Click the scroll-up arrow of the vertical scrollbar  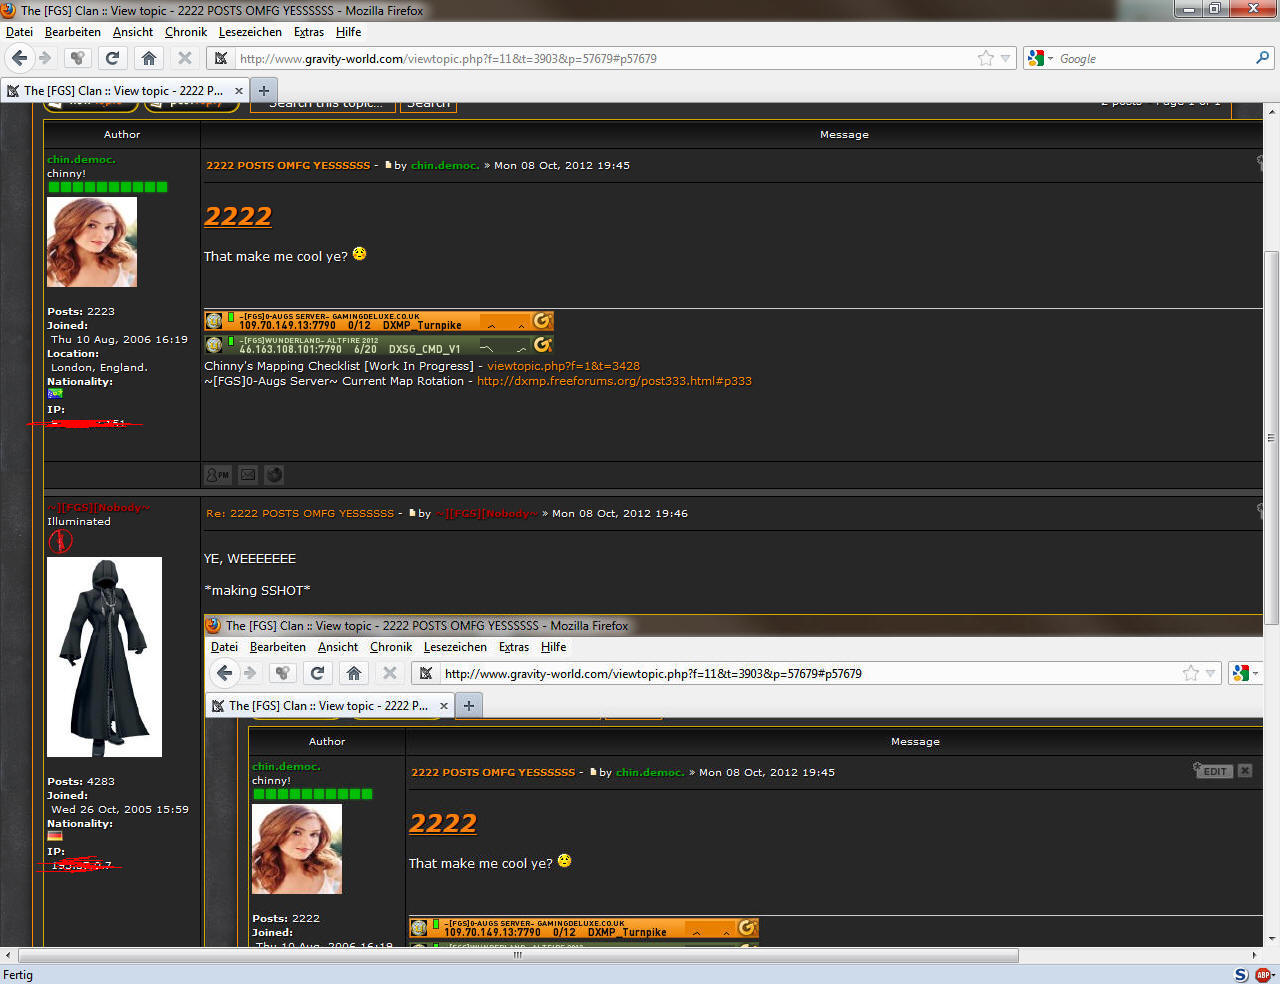coord(1271,111)
